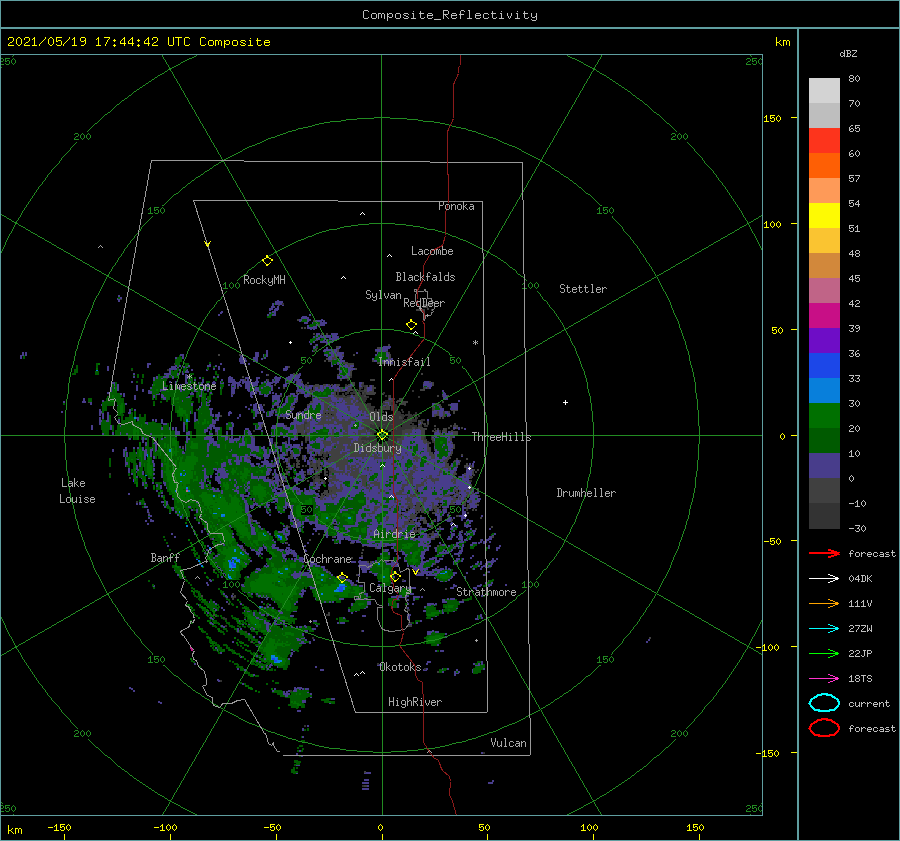Click the Composite_Reflectivity title
This screenshot has width=900, height=841.
pyautogui.click(x=450, y=15)
